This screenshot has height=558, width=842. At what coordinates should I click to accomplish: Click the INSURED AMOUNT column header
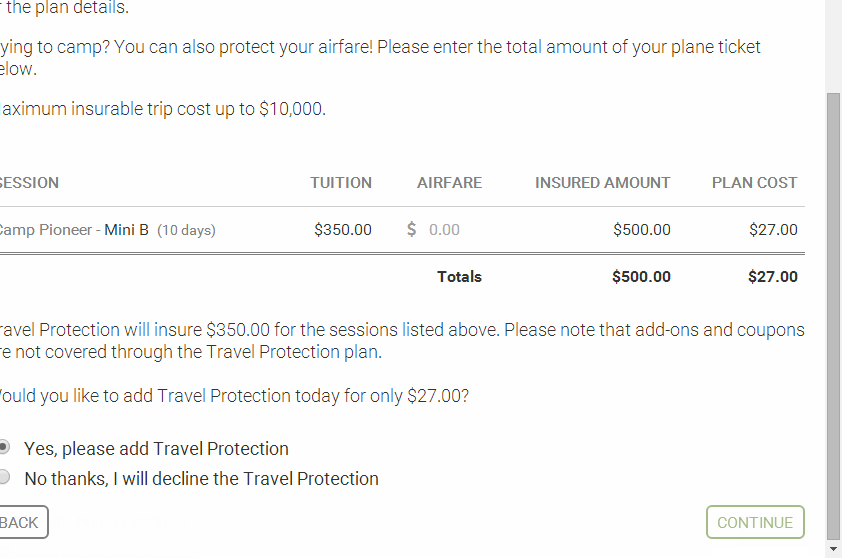coord(602,183)
